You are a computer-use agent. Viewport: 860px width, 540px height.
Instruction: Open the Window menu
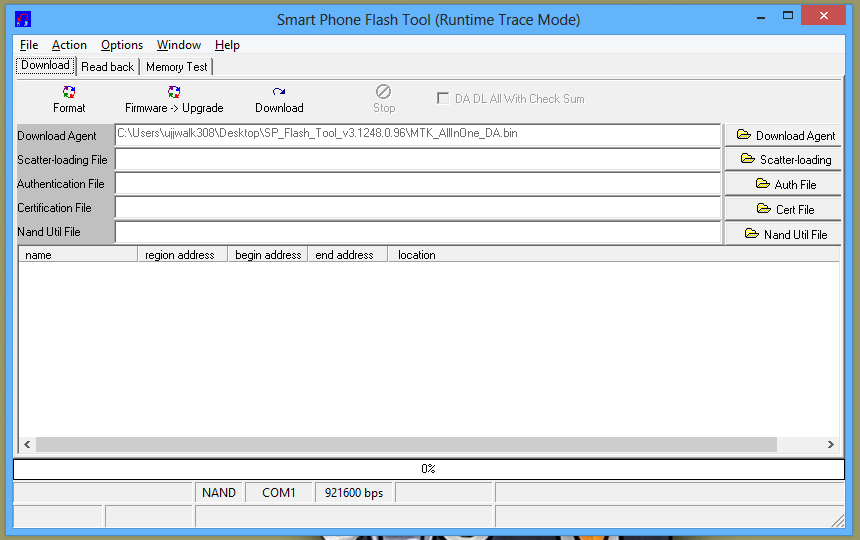point(179,45)
